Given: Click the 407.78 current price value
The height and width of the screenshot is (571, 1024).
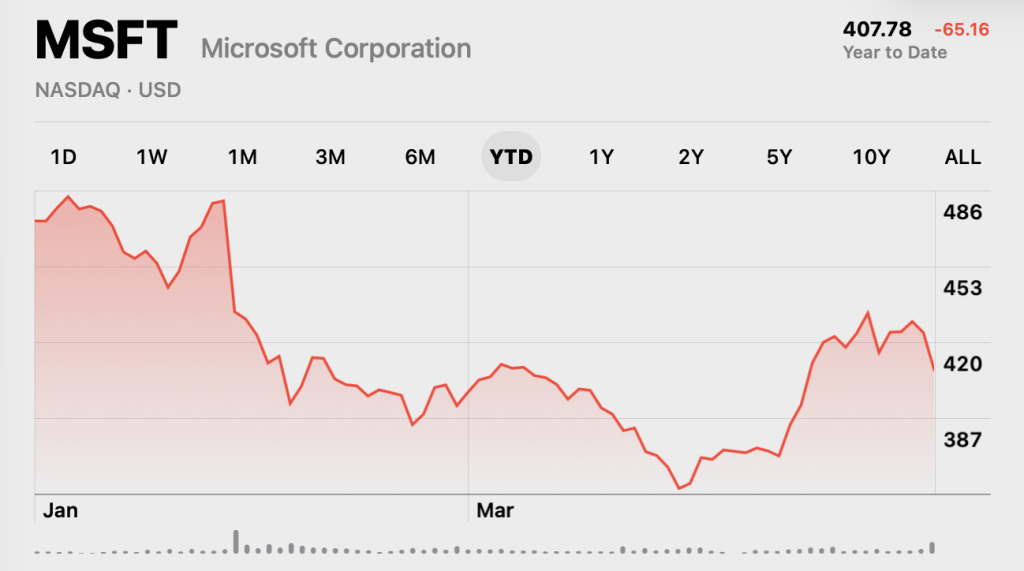Looking at the screenshot, I should click(876, 29).
